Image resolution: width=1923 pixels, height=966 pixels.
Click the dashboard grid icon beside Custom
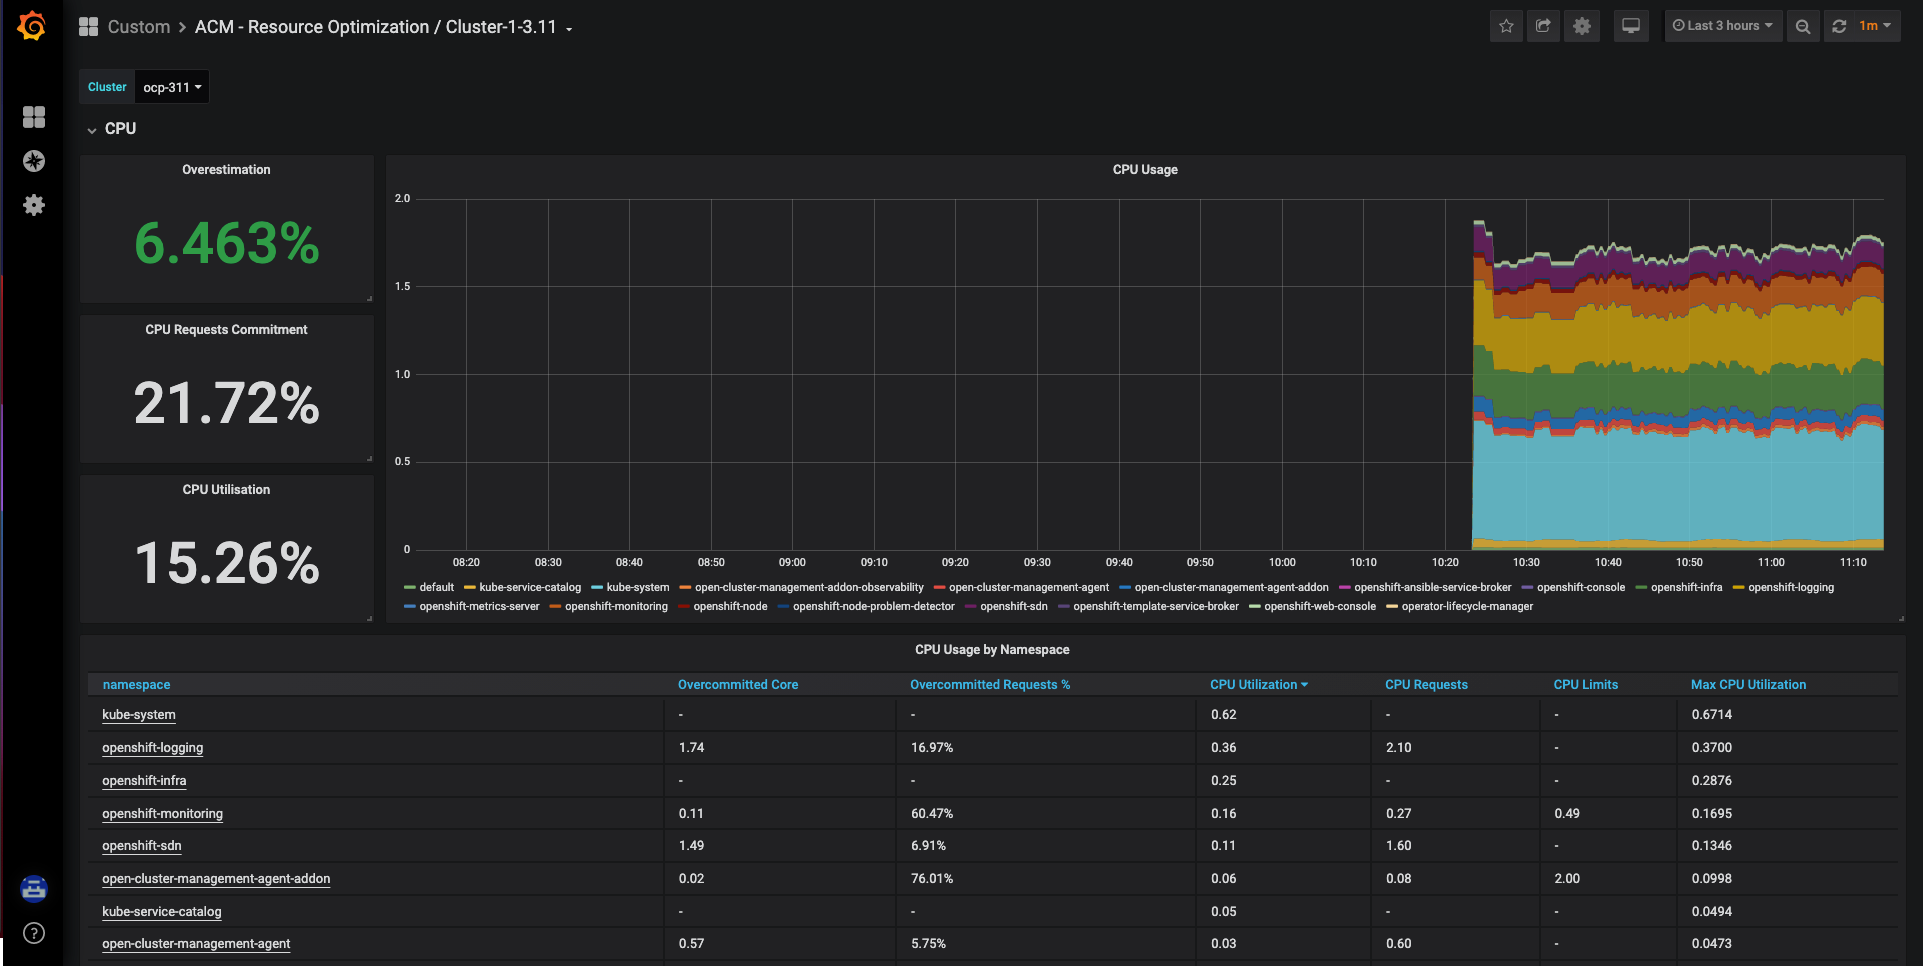(88, 27)
